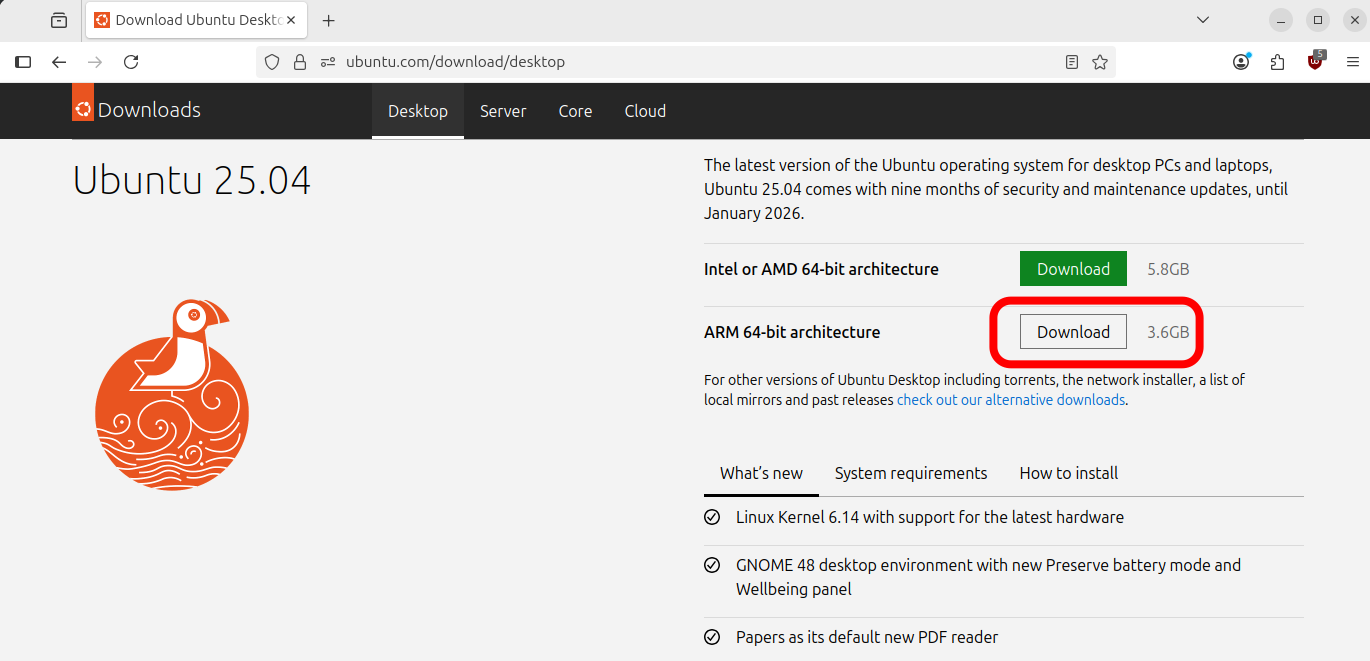Click Papers default PDF reader line
Screen dimensions: 1370x661
pos(867,637)
